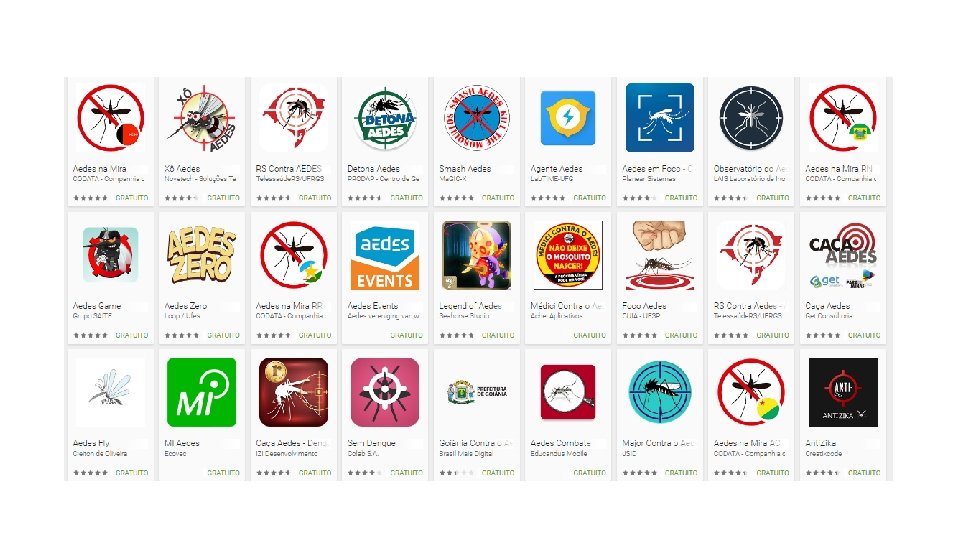This screenshot has width=960, height=540.
Task: Select the Aedes Combate card
Action: (568, 414)
